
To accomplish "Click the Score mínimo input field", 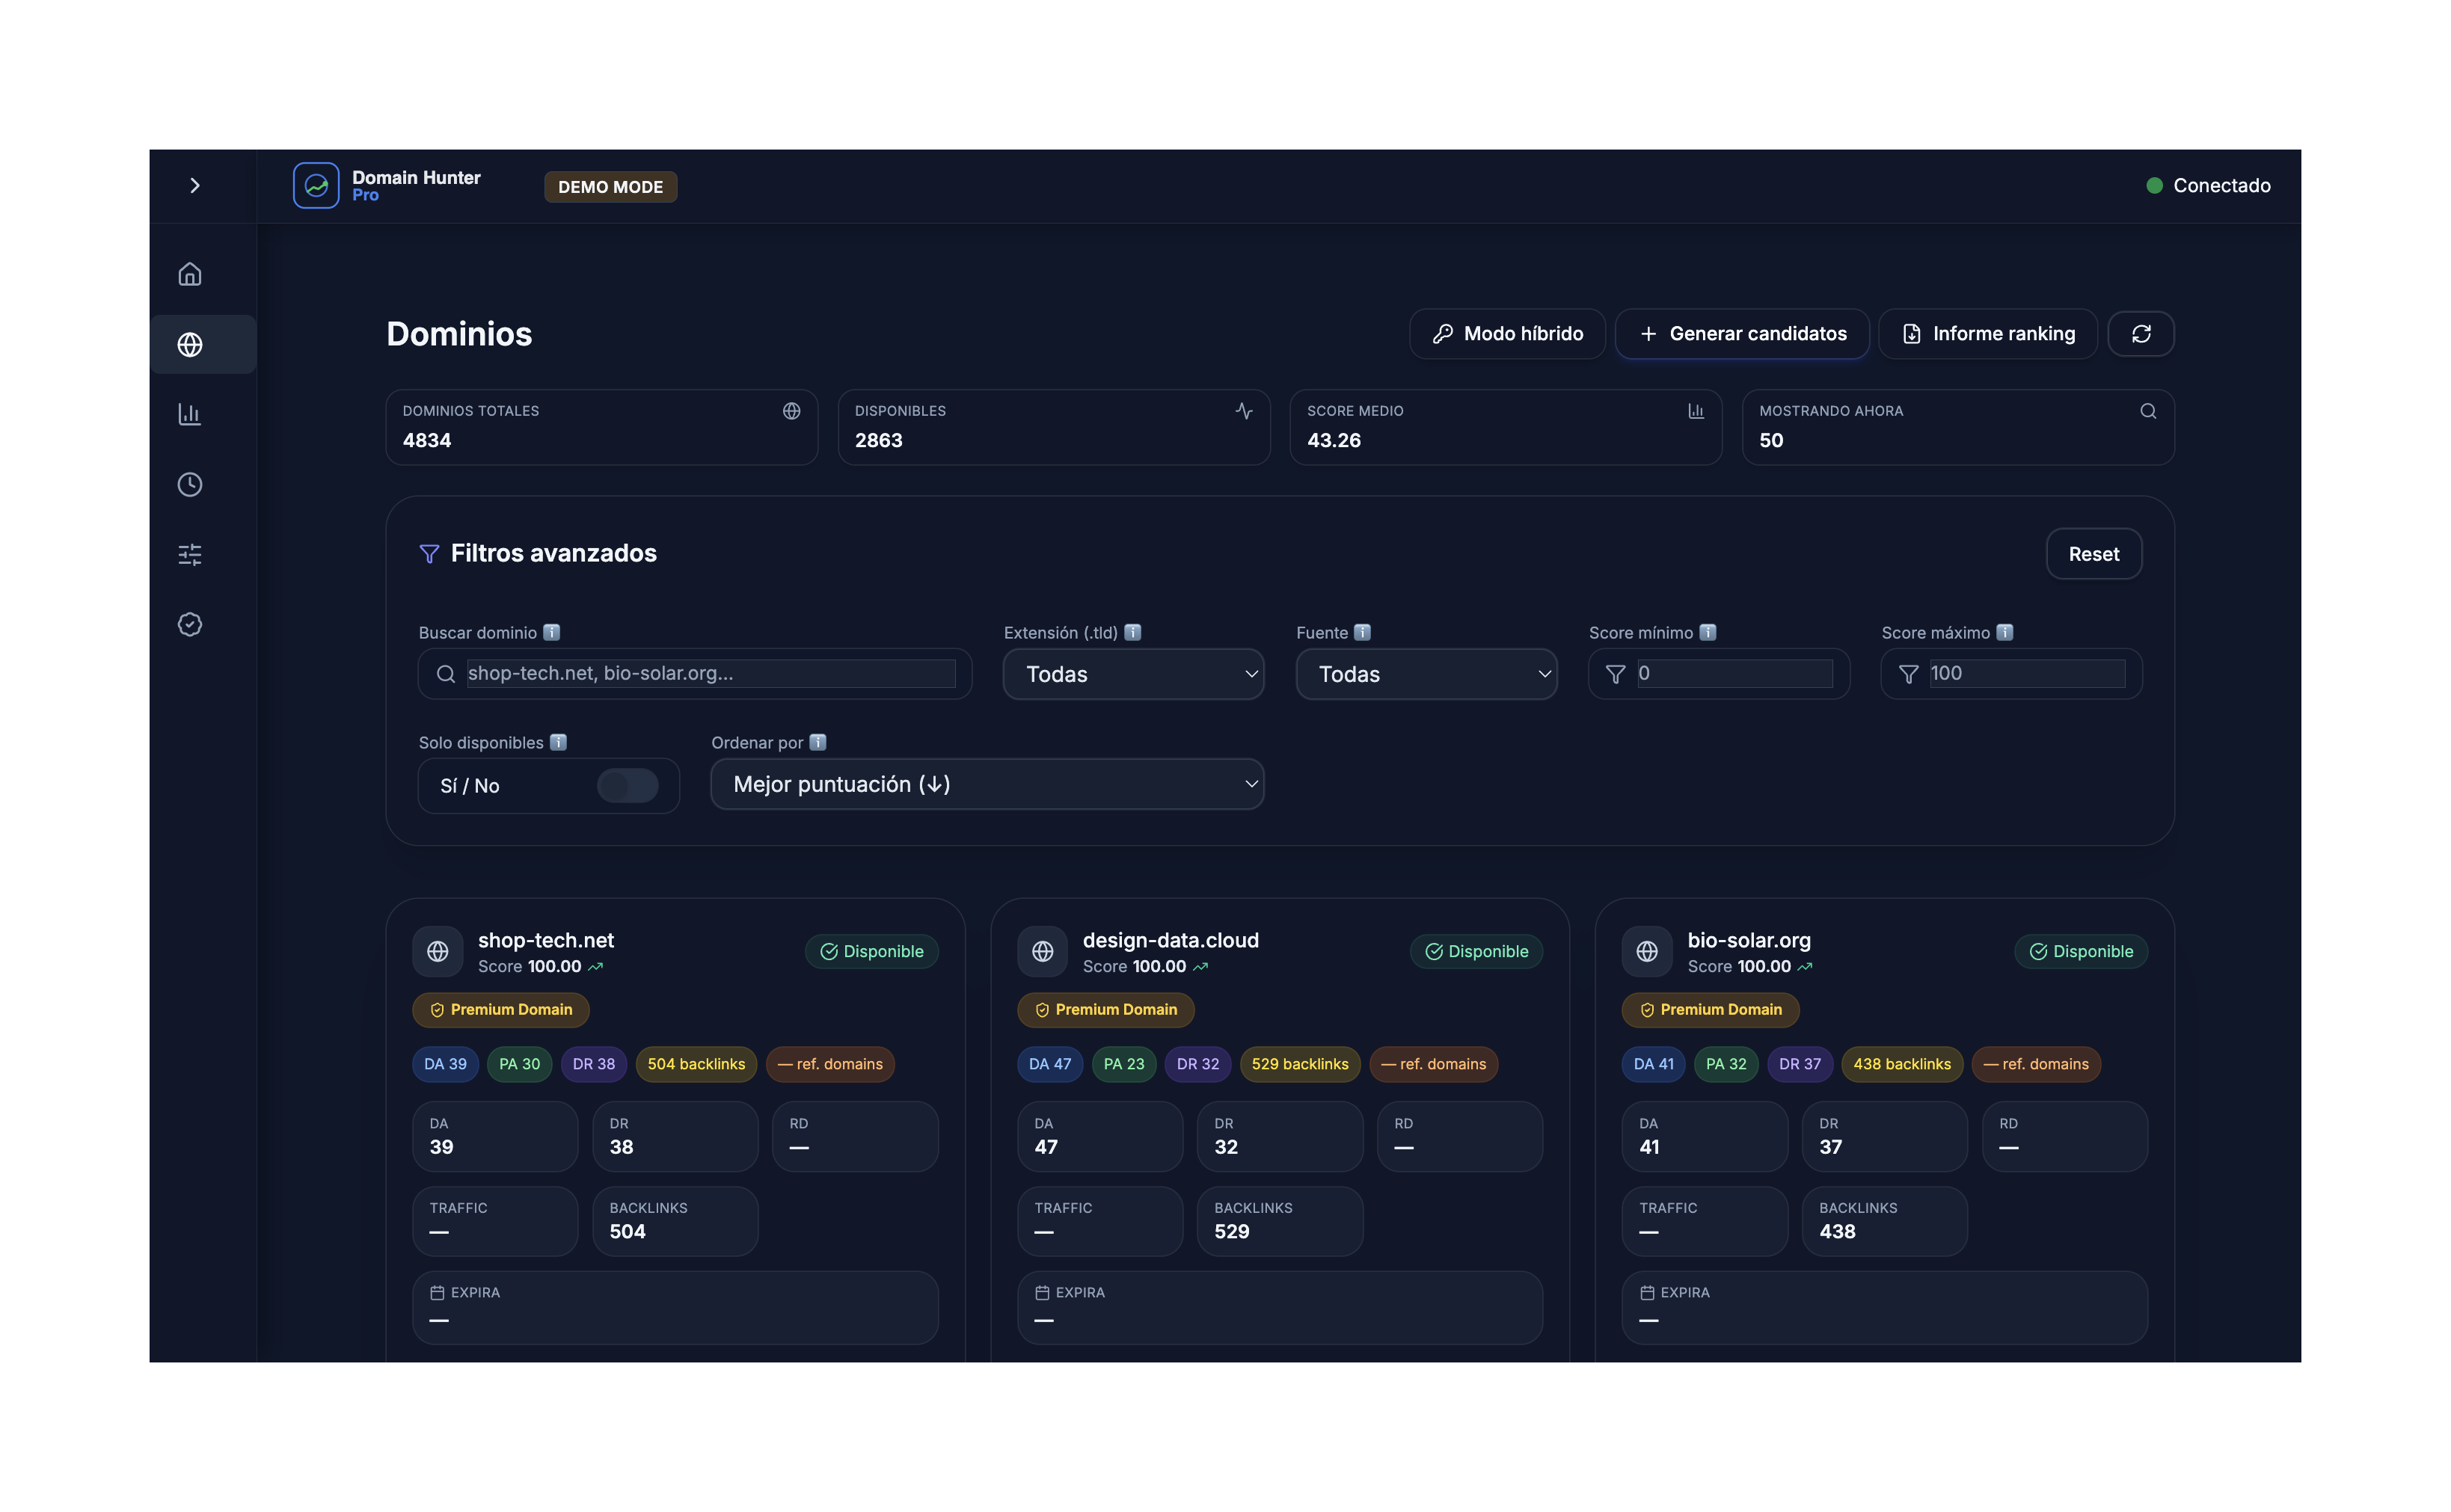I will pyautogui.click(x=1734, y=673).
